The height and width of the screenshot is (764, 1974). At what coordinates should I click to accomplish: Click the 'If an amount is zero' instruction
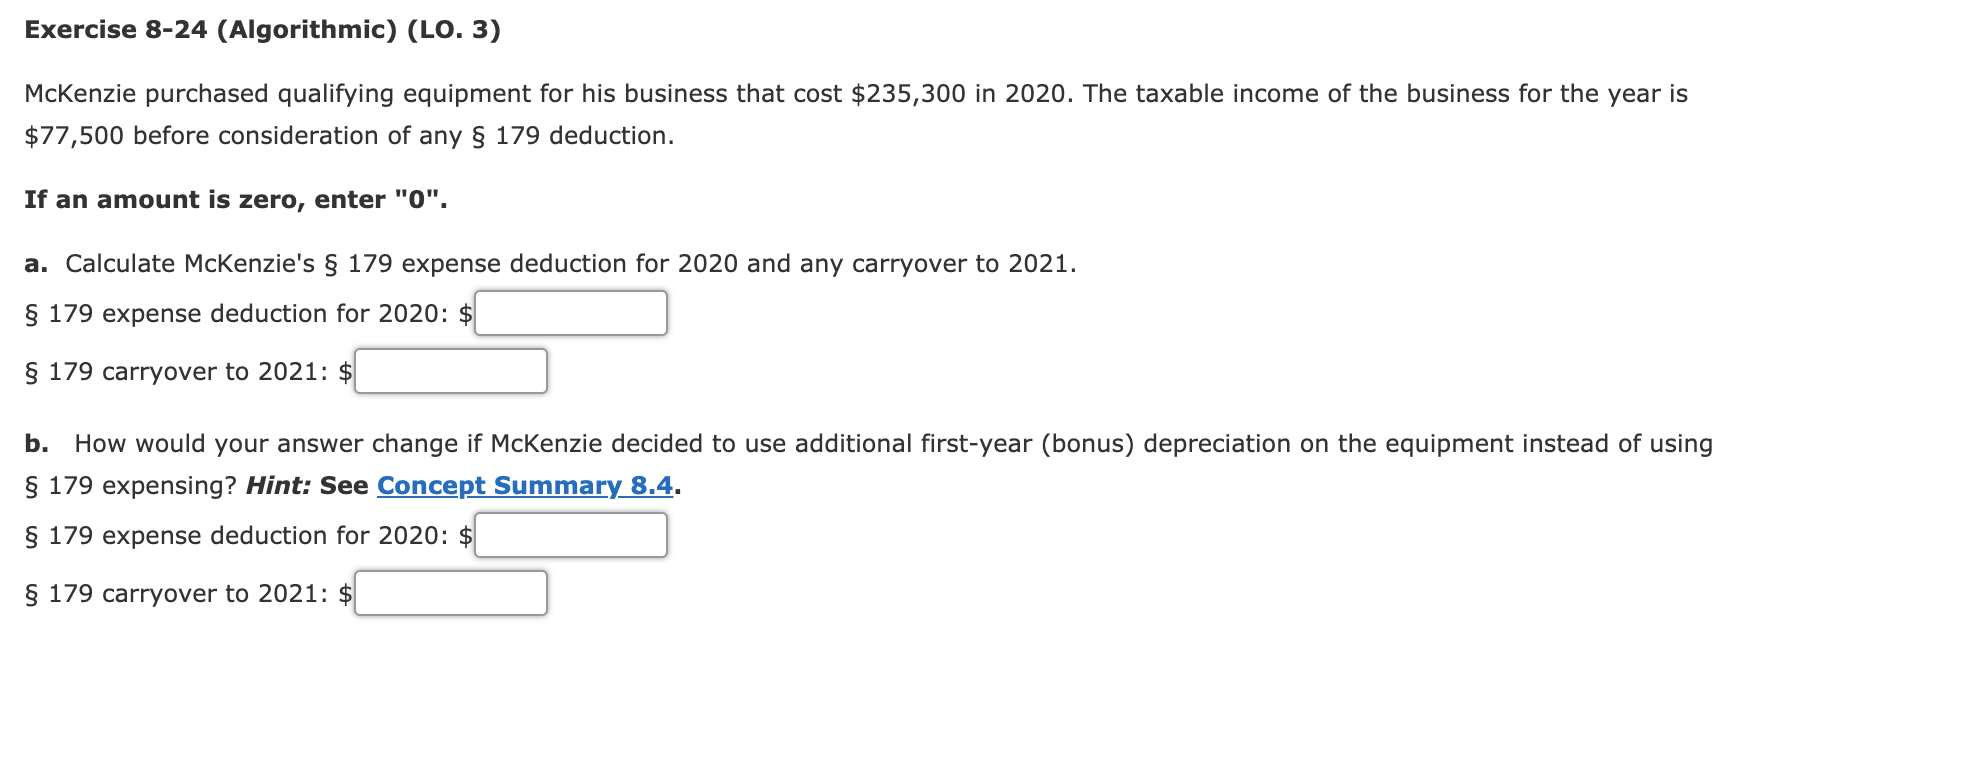(x=236, y=200)
